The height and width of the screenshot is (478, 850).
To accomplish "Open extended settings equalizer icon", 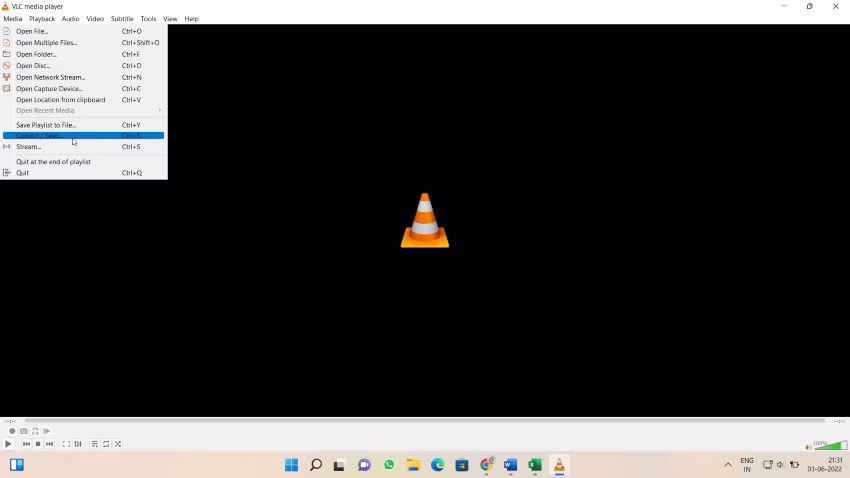I will (78, 444).
